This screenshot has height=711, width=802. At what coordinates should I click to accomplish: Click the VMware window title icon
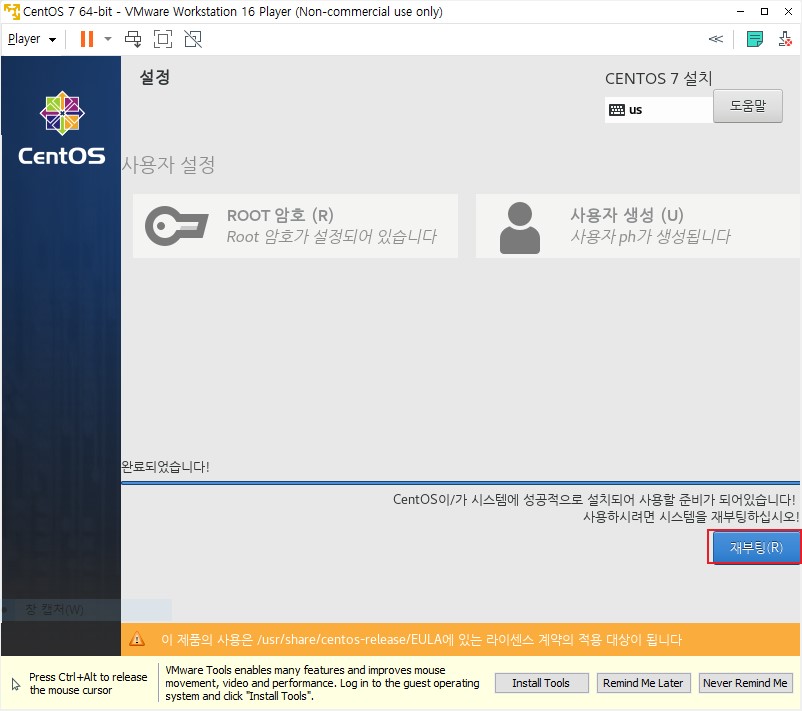[x=11, y=11]
